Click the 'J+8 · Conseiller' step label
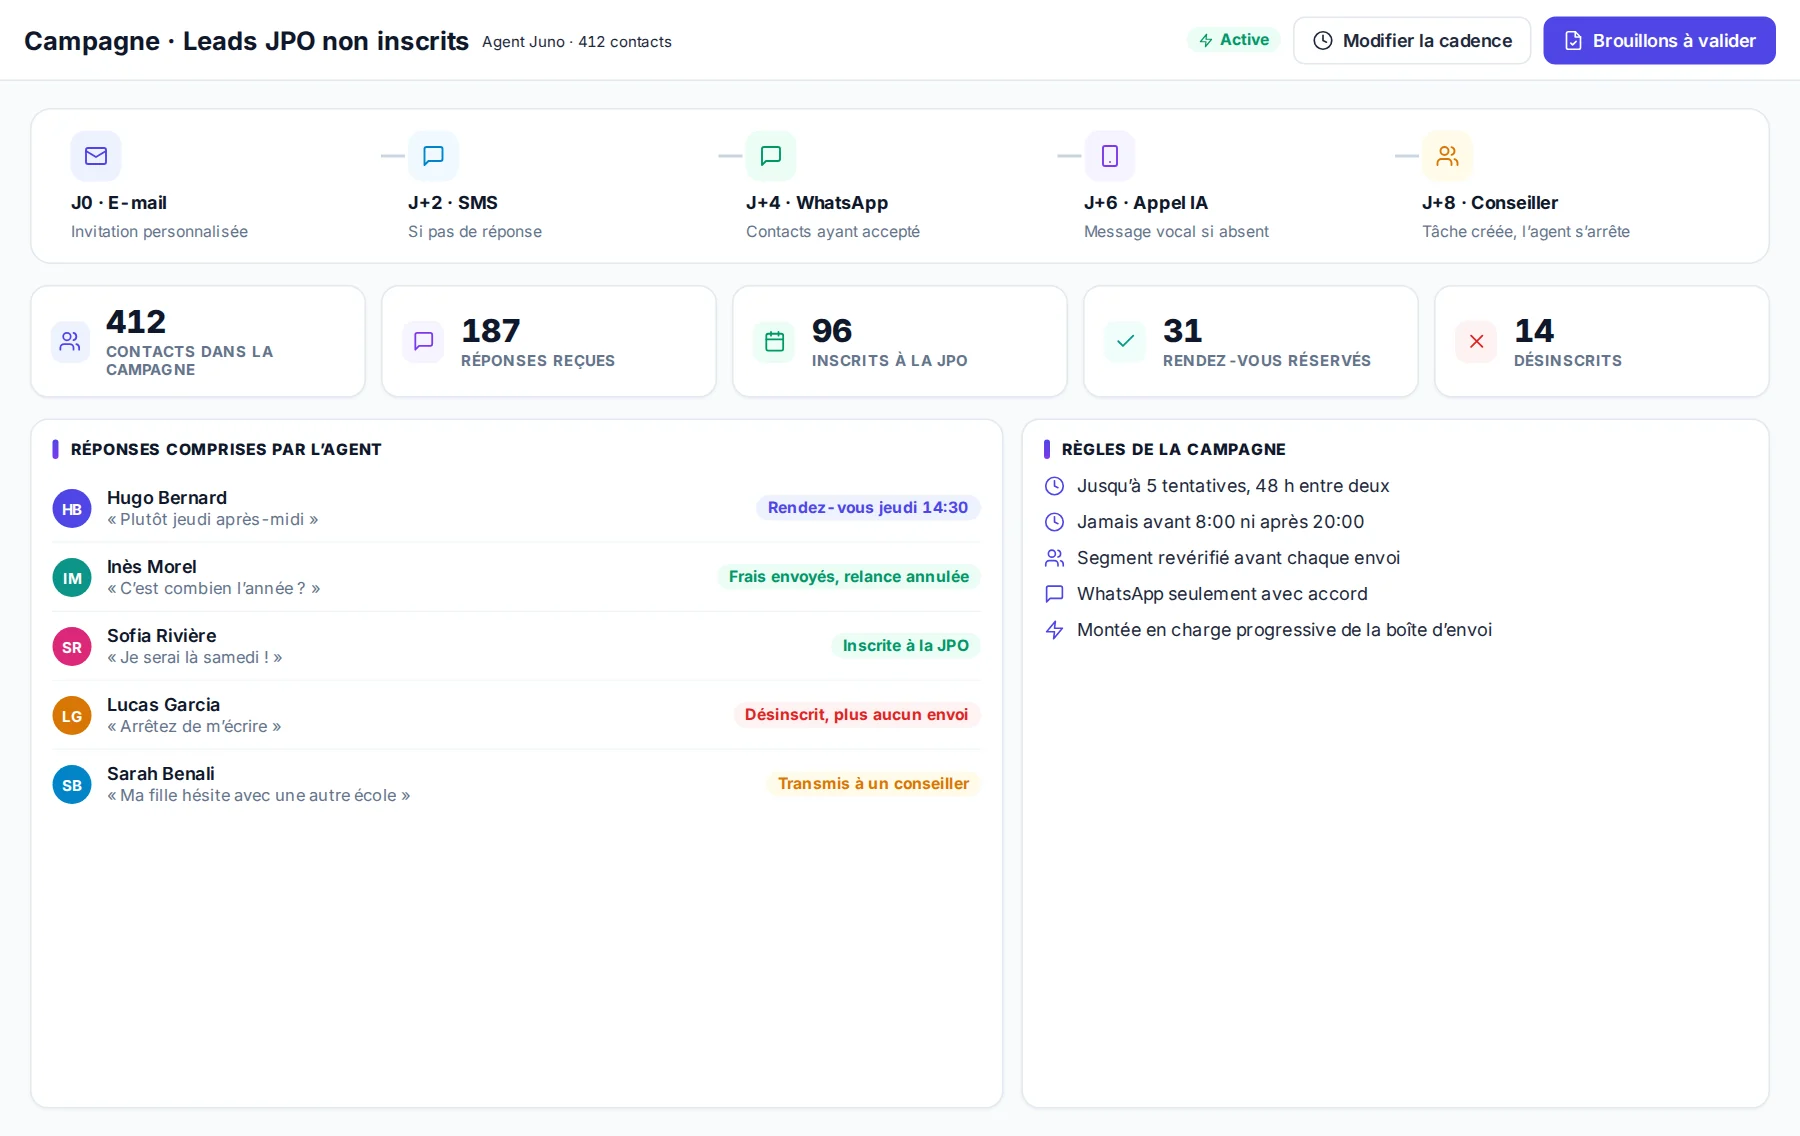 tap(1490, 203)
